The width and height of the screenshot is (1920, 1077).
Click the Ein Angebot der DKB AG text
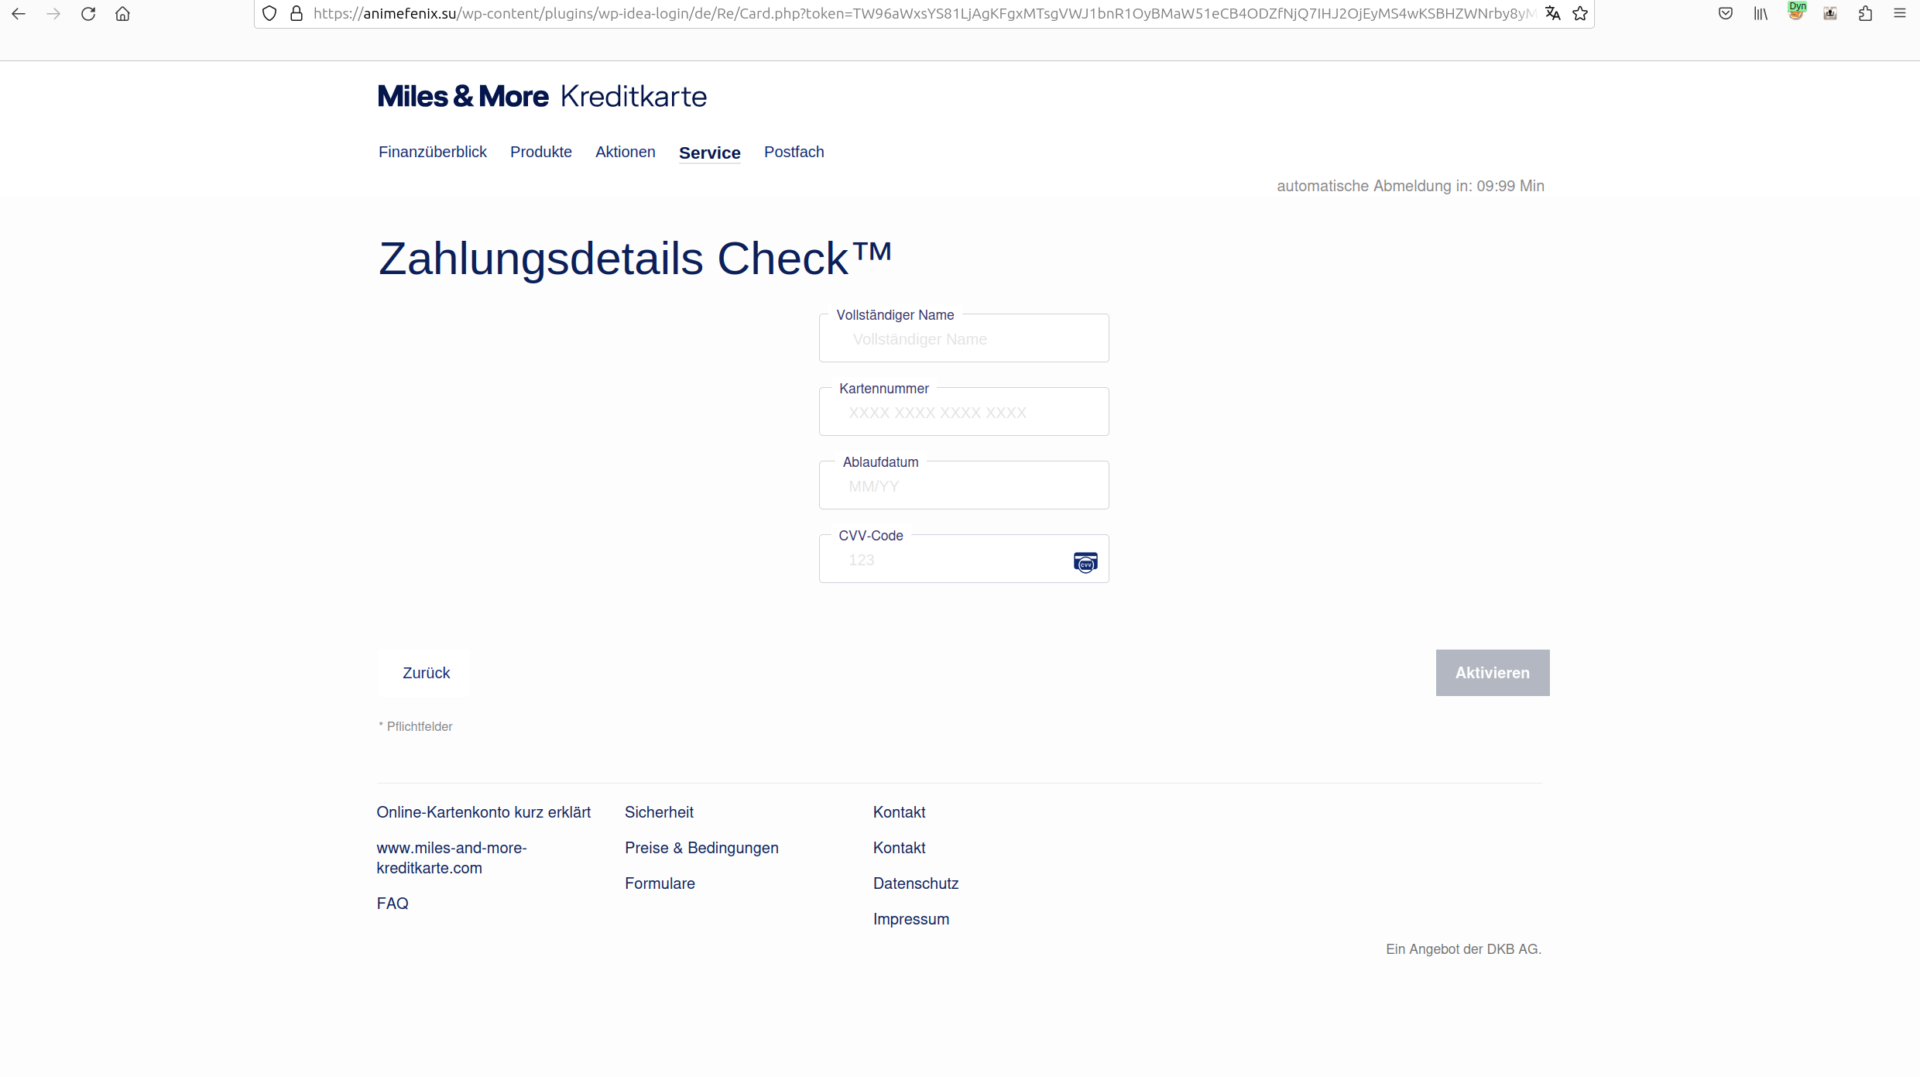(1463, 949)
